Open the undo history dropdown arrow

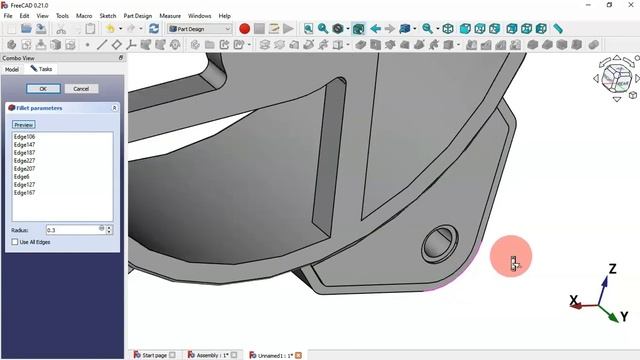120,29
